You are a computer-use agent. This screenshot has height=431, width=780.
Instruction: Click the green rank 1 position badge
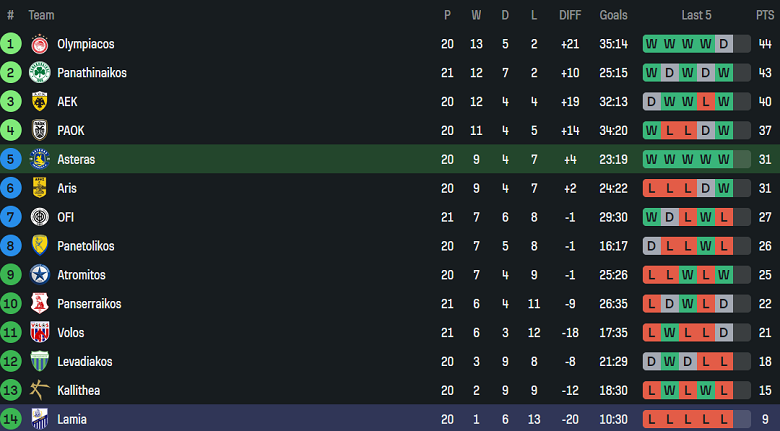coord(10,44)
